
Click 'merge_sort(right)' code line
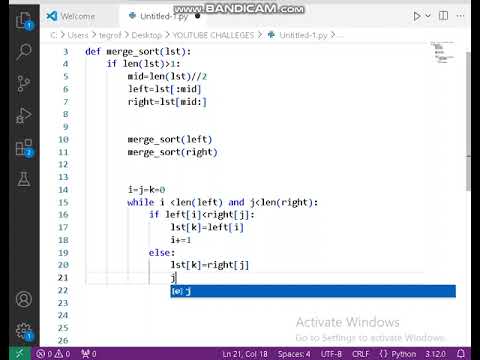coord(173,152)
